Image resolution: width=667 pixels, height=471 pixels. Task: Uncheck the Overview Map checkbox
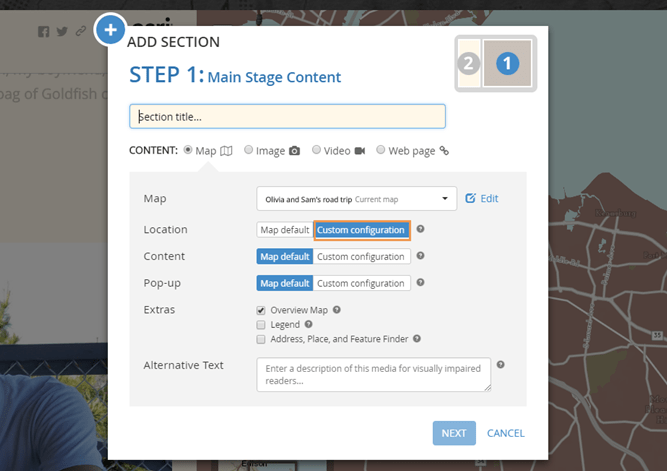(x=261, y=310)
